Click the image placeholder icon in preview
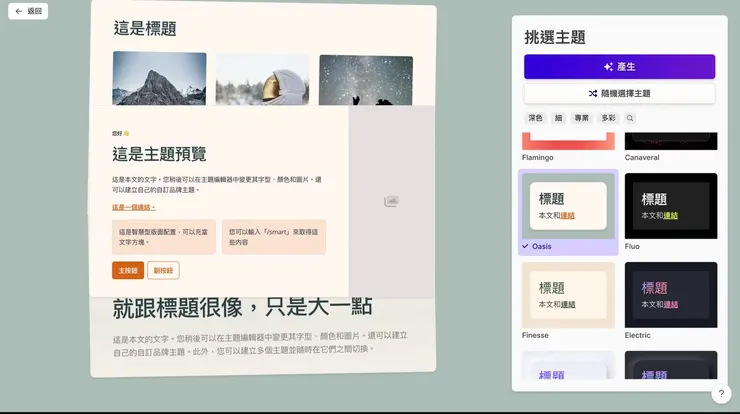The height and width of the screenshot is (414, 740). tap(391, 201)
